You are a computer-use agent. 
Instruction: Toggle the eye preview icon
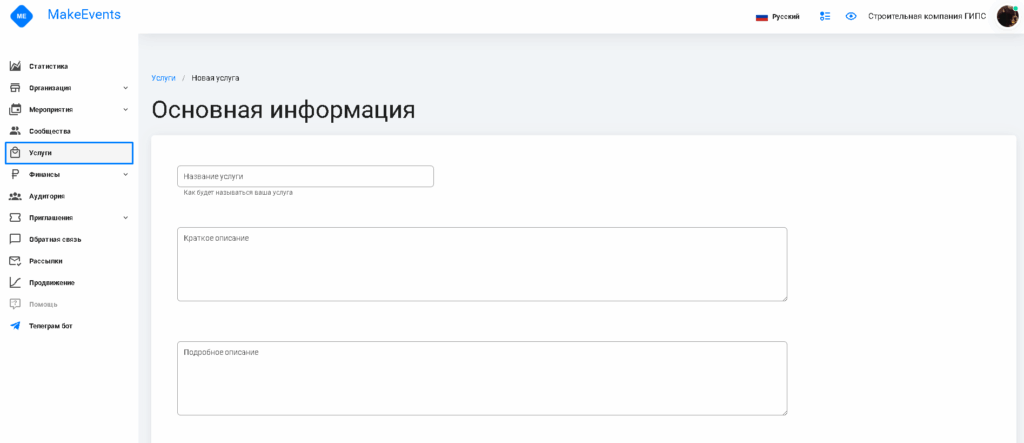pyautogui.click(x=851, y=16)
